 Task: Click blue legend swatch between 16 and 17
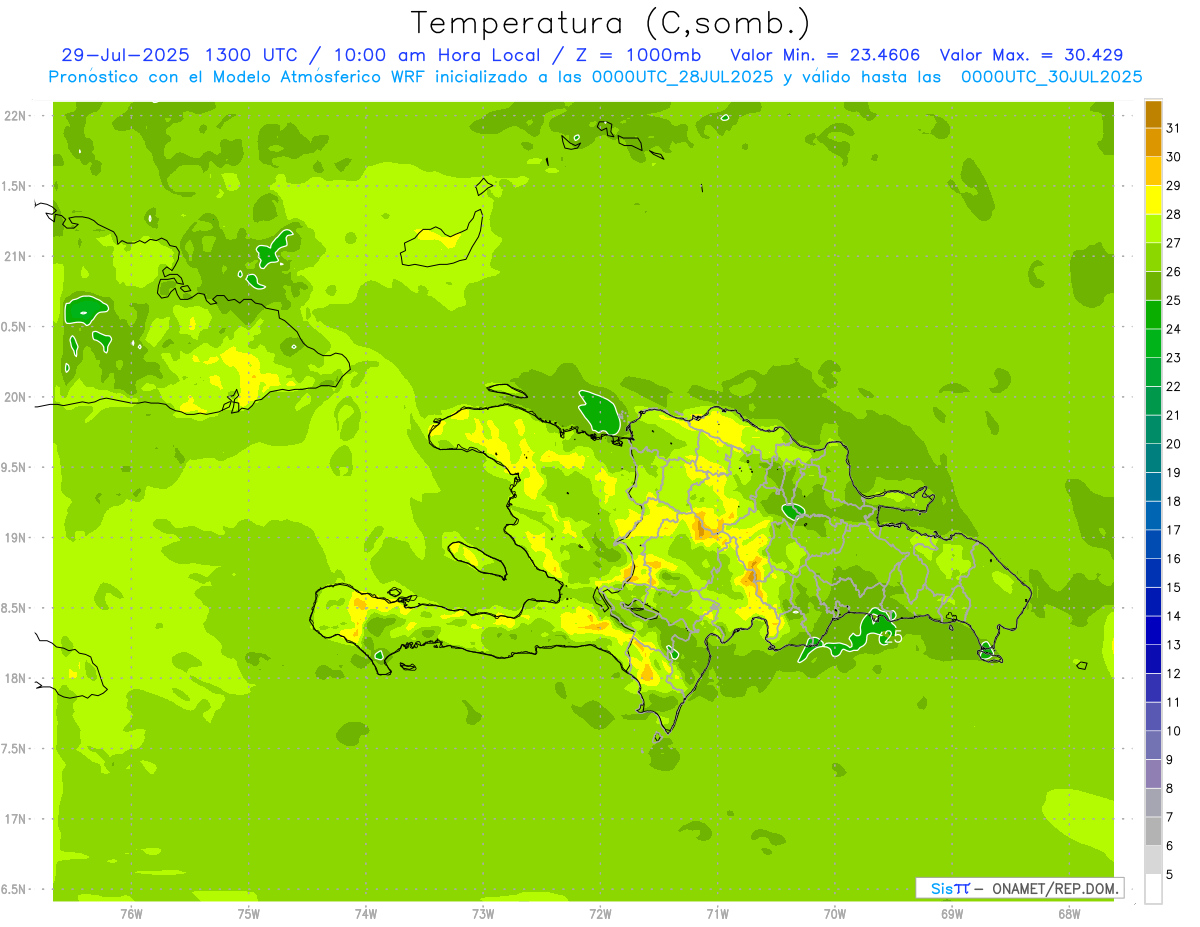(x=1153, y=544)
